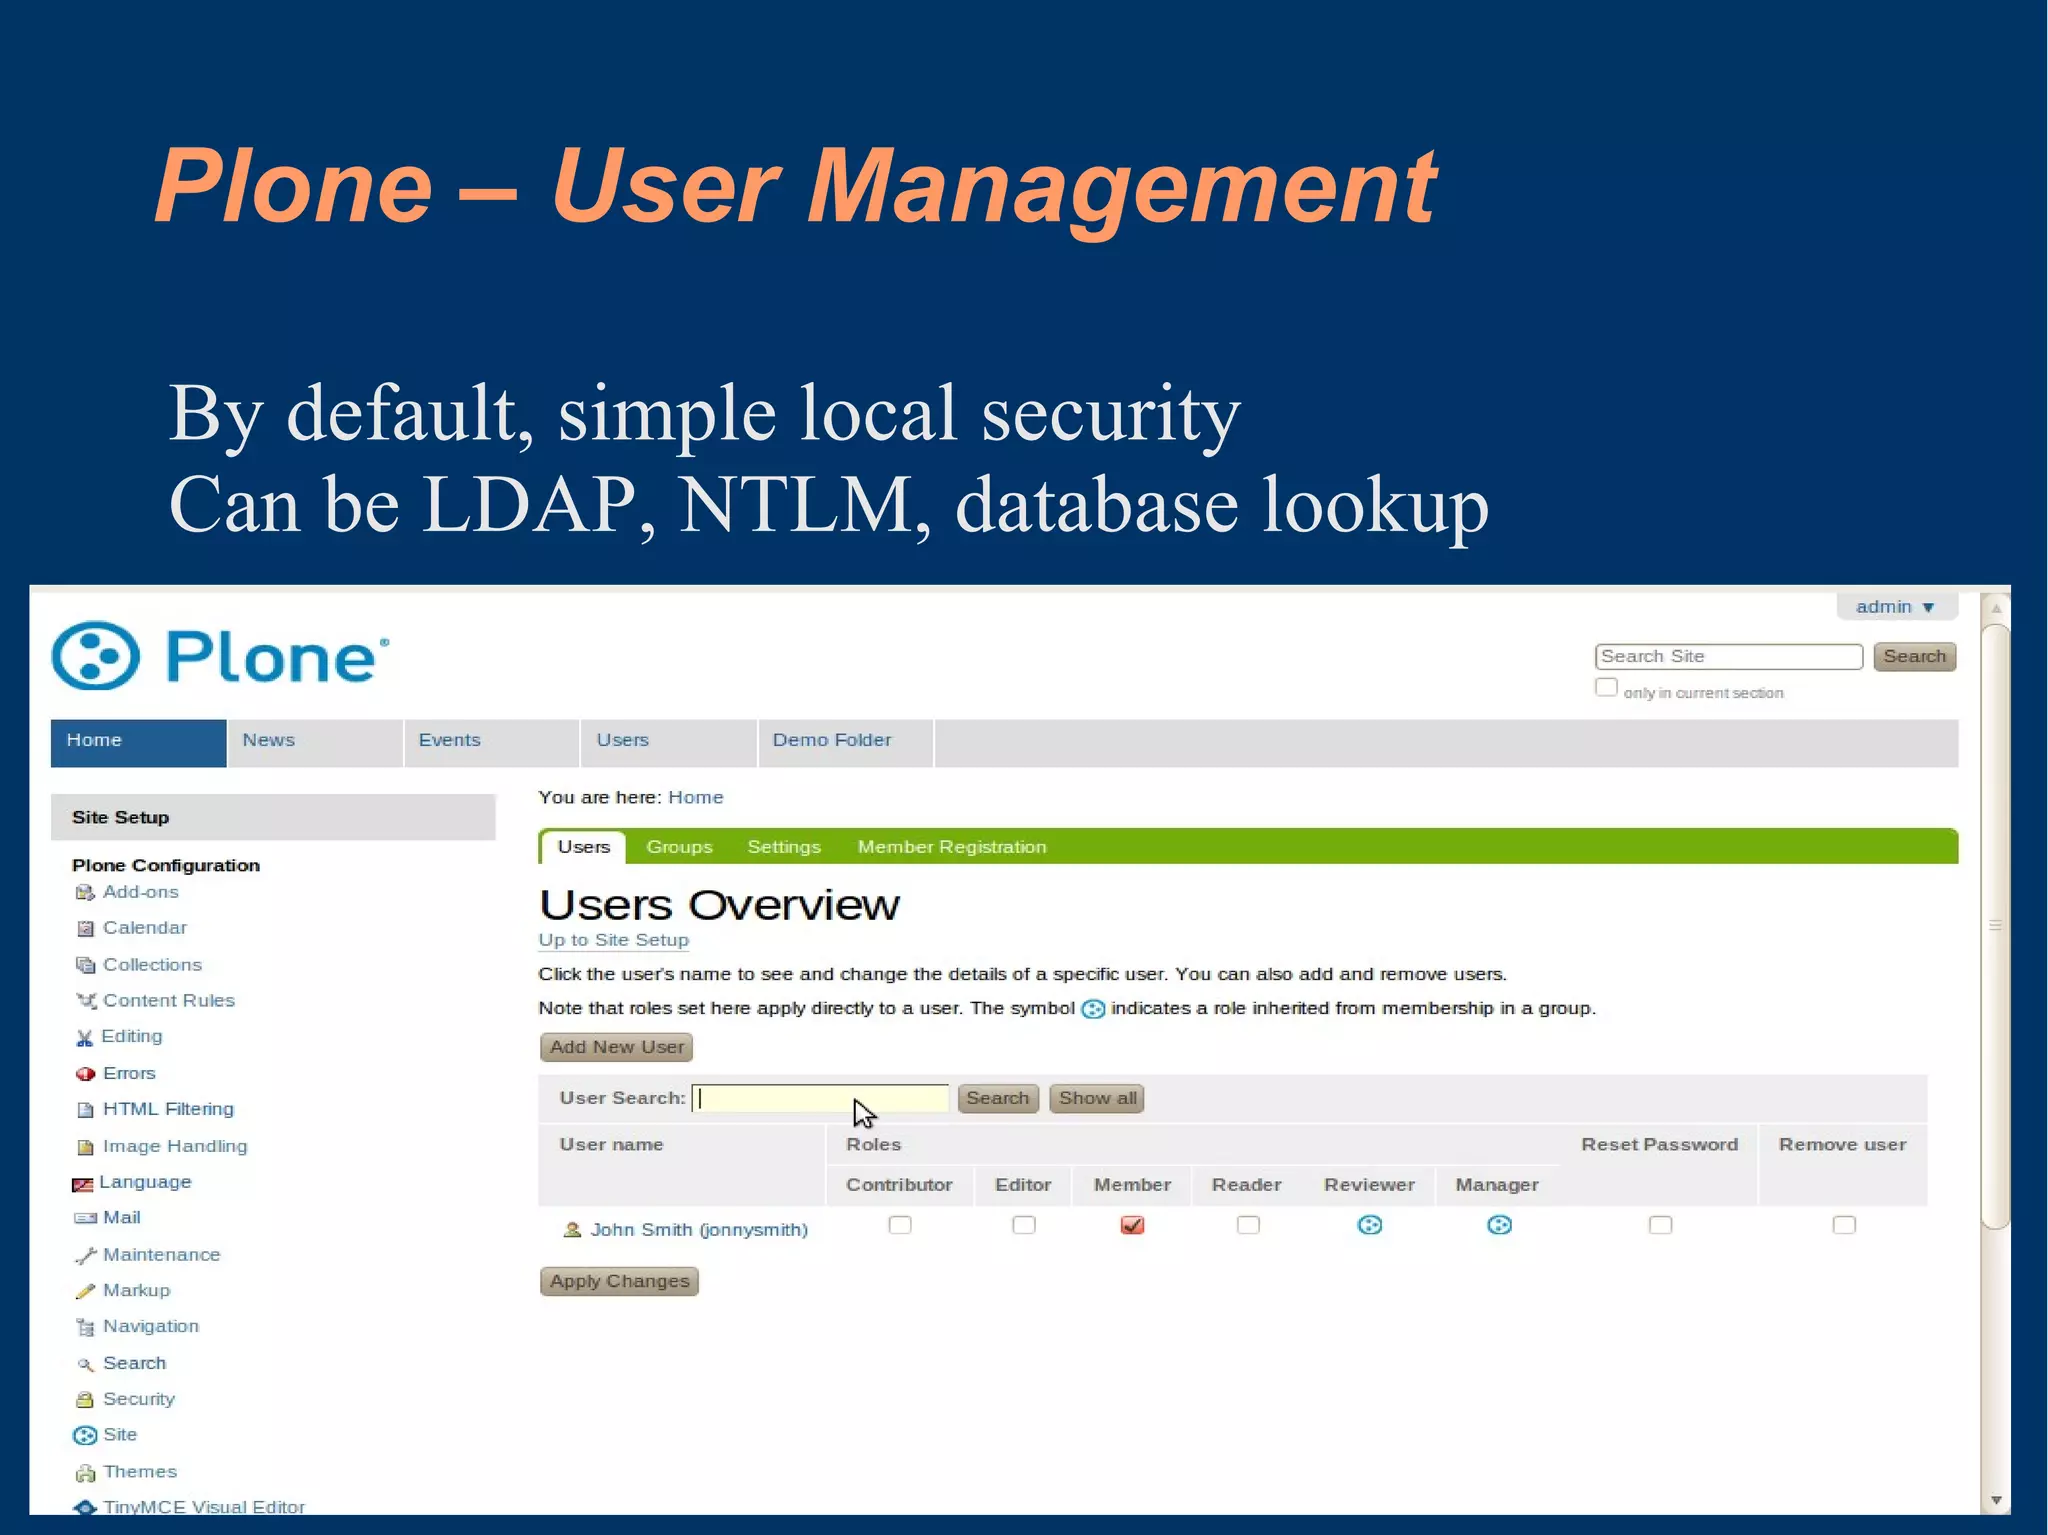Open John Smith (jonnysmith) user link
Screen dimensions: 2048x1535
(x=699, y=1229)
